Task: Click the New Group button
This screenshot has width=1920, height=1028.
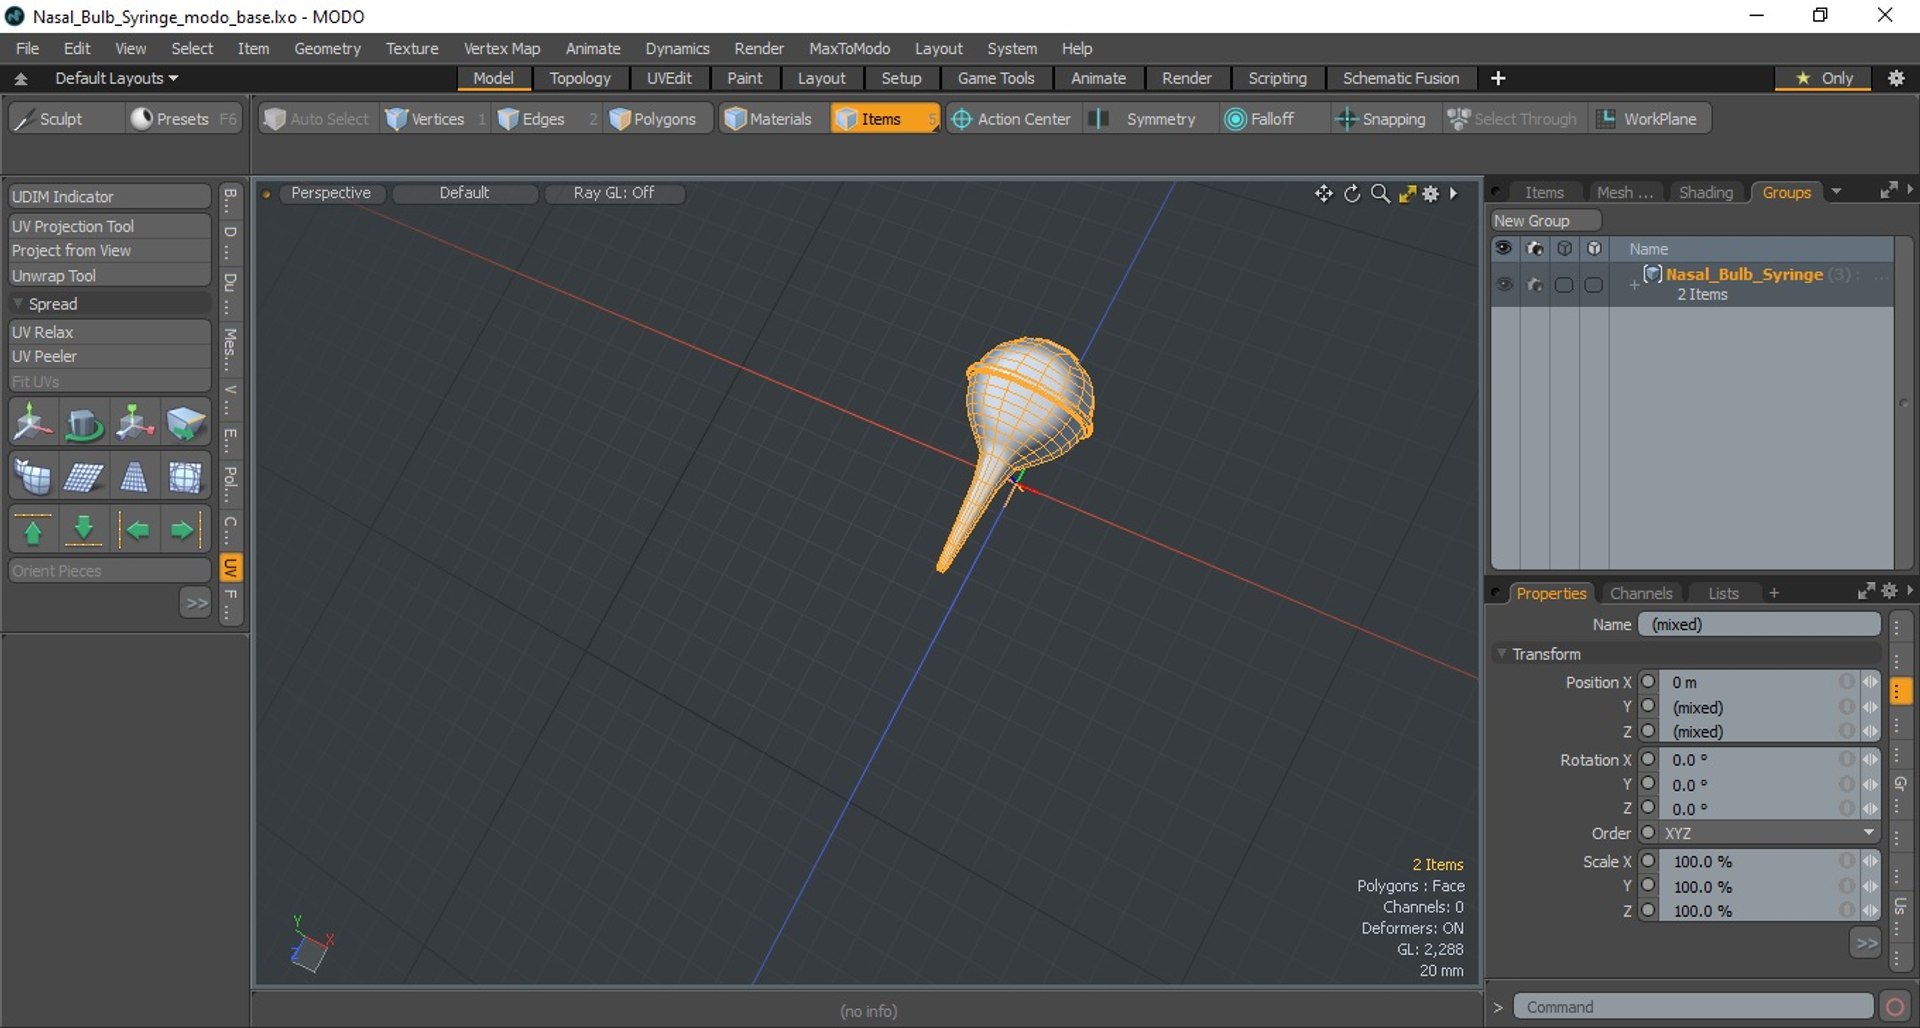Action: (1545, 220)
